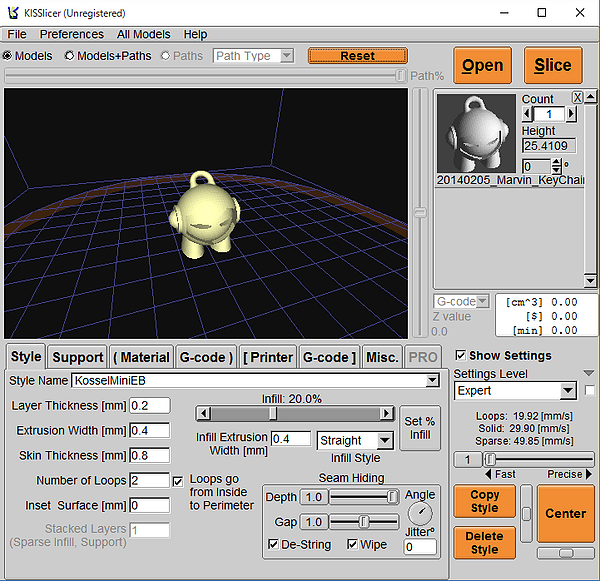Toggle Loops go from Inside to Perimeter
The image size is (600, 581).
tap(178, 481)
